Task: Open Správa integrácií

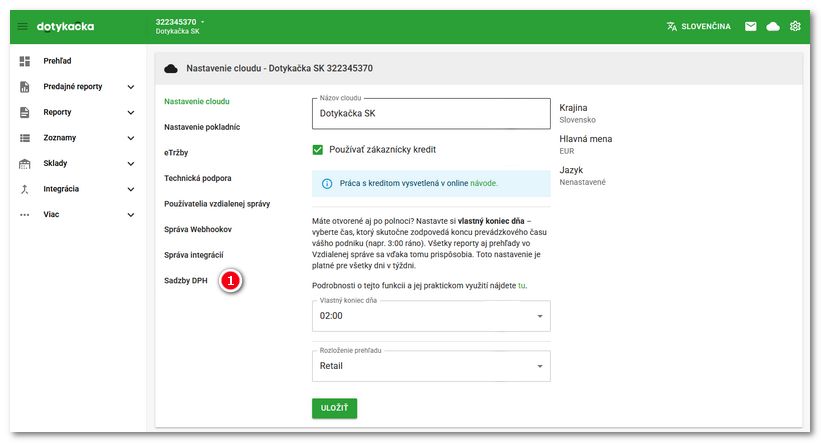Action: [194, 255]
